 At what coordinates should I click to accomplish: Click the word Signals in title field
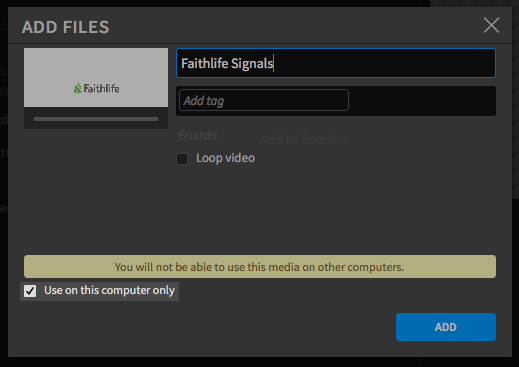tap(252, 63)
